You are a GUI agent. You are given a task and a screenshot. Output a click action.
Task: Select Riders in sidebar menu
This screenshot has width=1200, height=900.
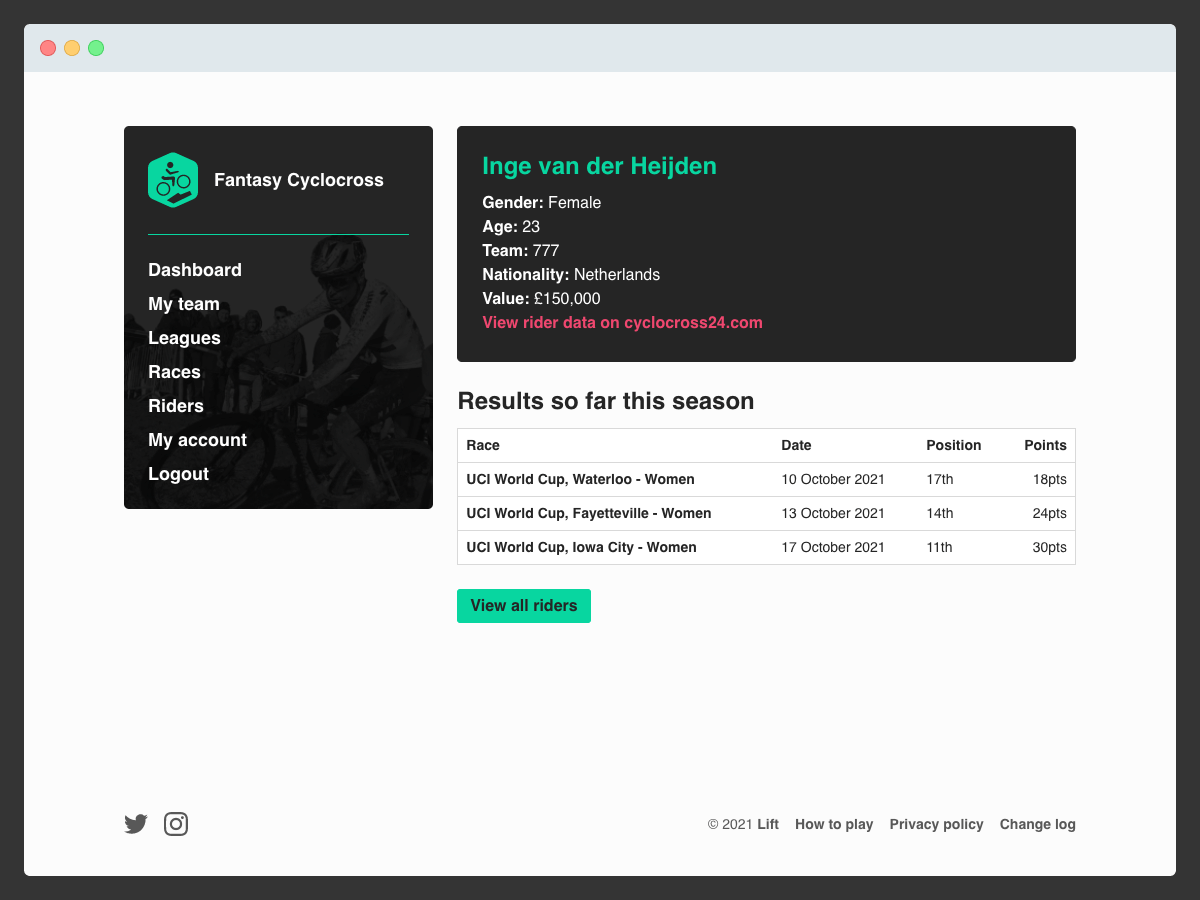point(176,406)
